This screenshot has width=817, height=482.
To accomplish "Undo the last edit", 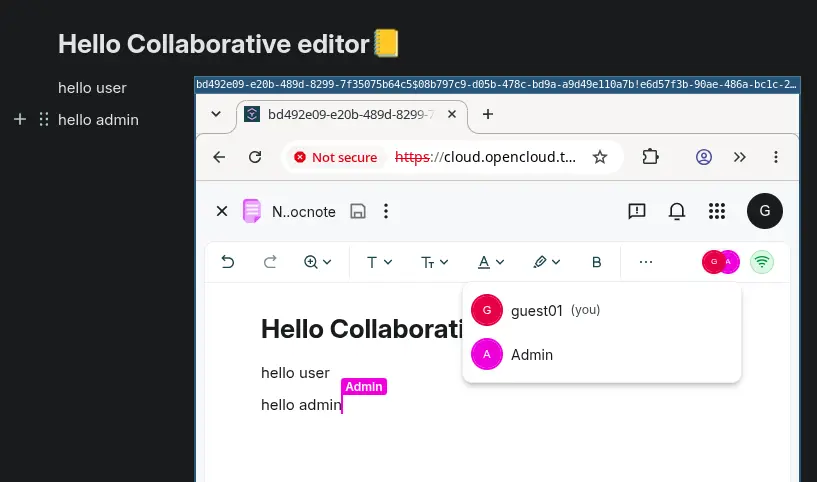I will (228, 262).
